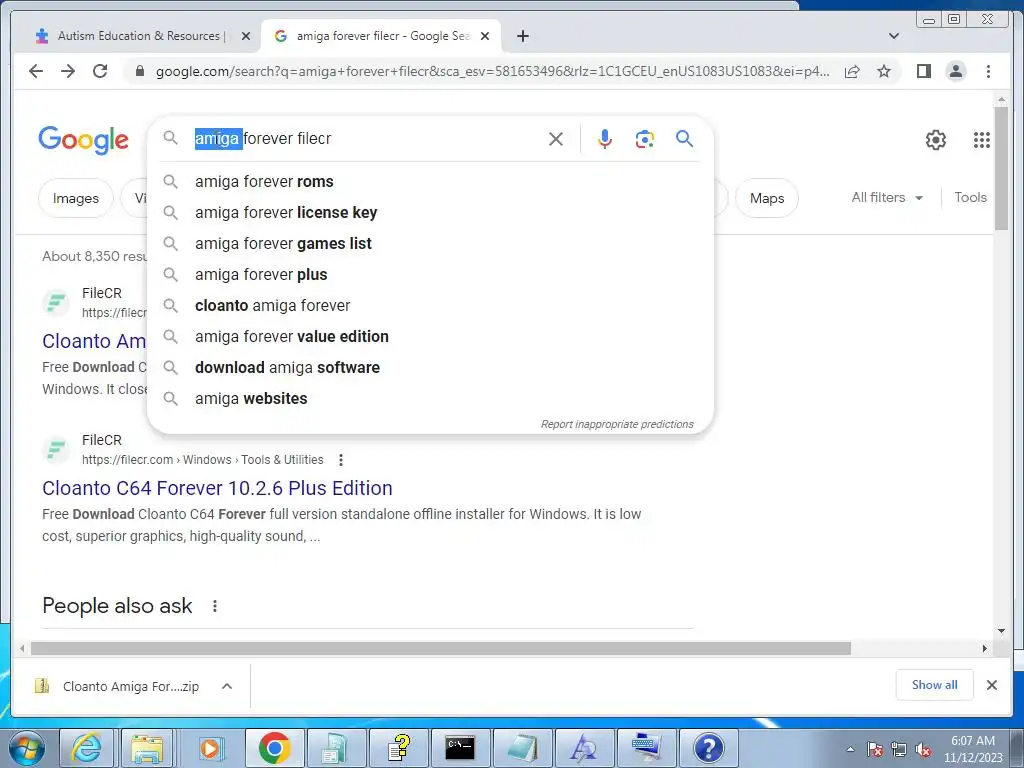Click the URL address bar
Screen dimensions: 1024x768
492,71
